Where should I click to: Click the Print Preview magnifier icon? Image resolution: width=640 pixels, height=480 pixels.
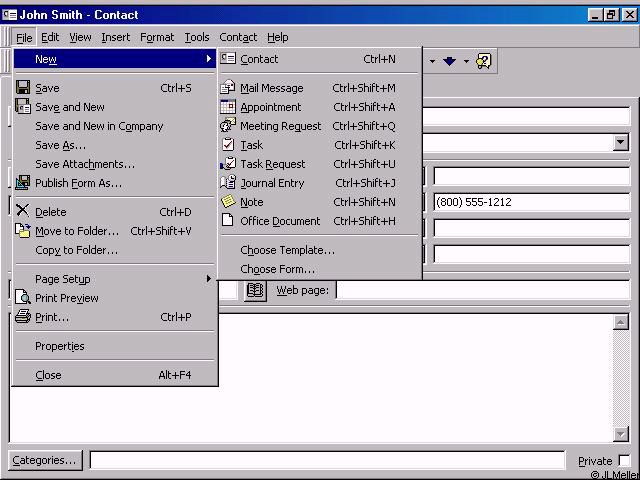(x=23, y=297)
